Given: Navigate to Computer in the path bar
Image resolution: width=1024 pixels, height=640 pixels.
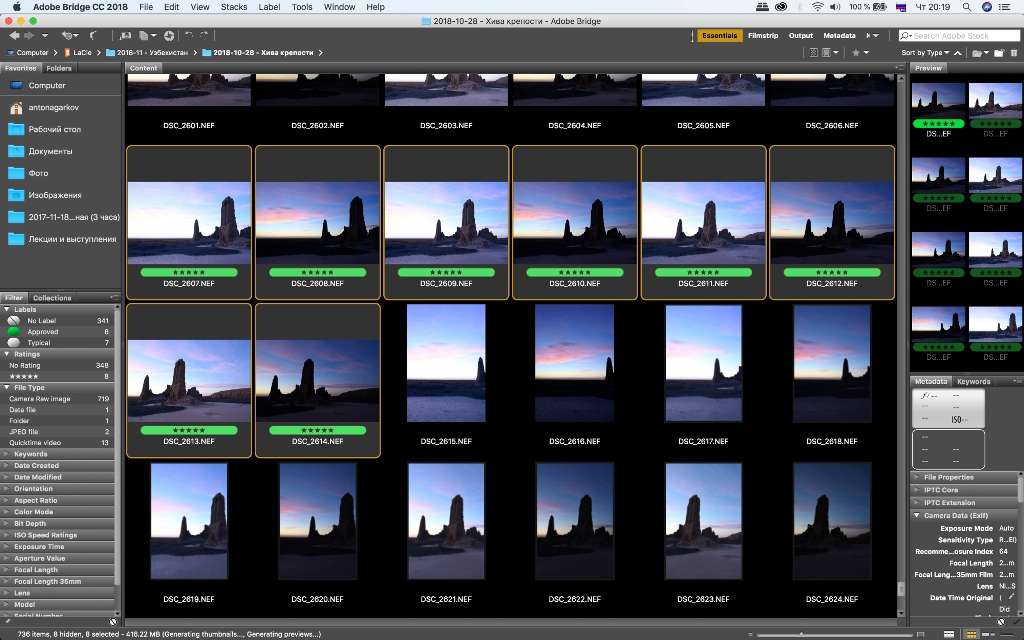Looking at the screenshot, I should click(32, 52).
